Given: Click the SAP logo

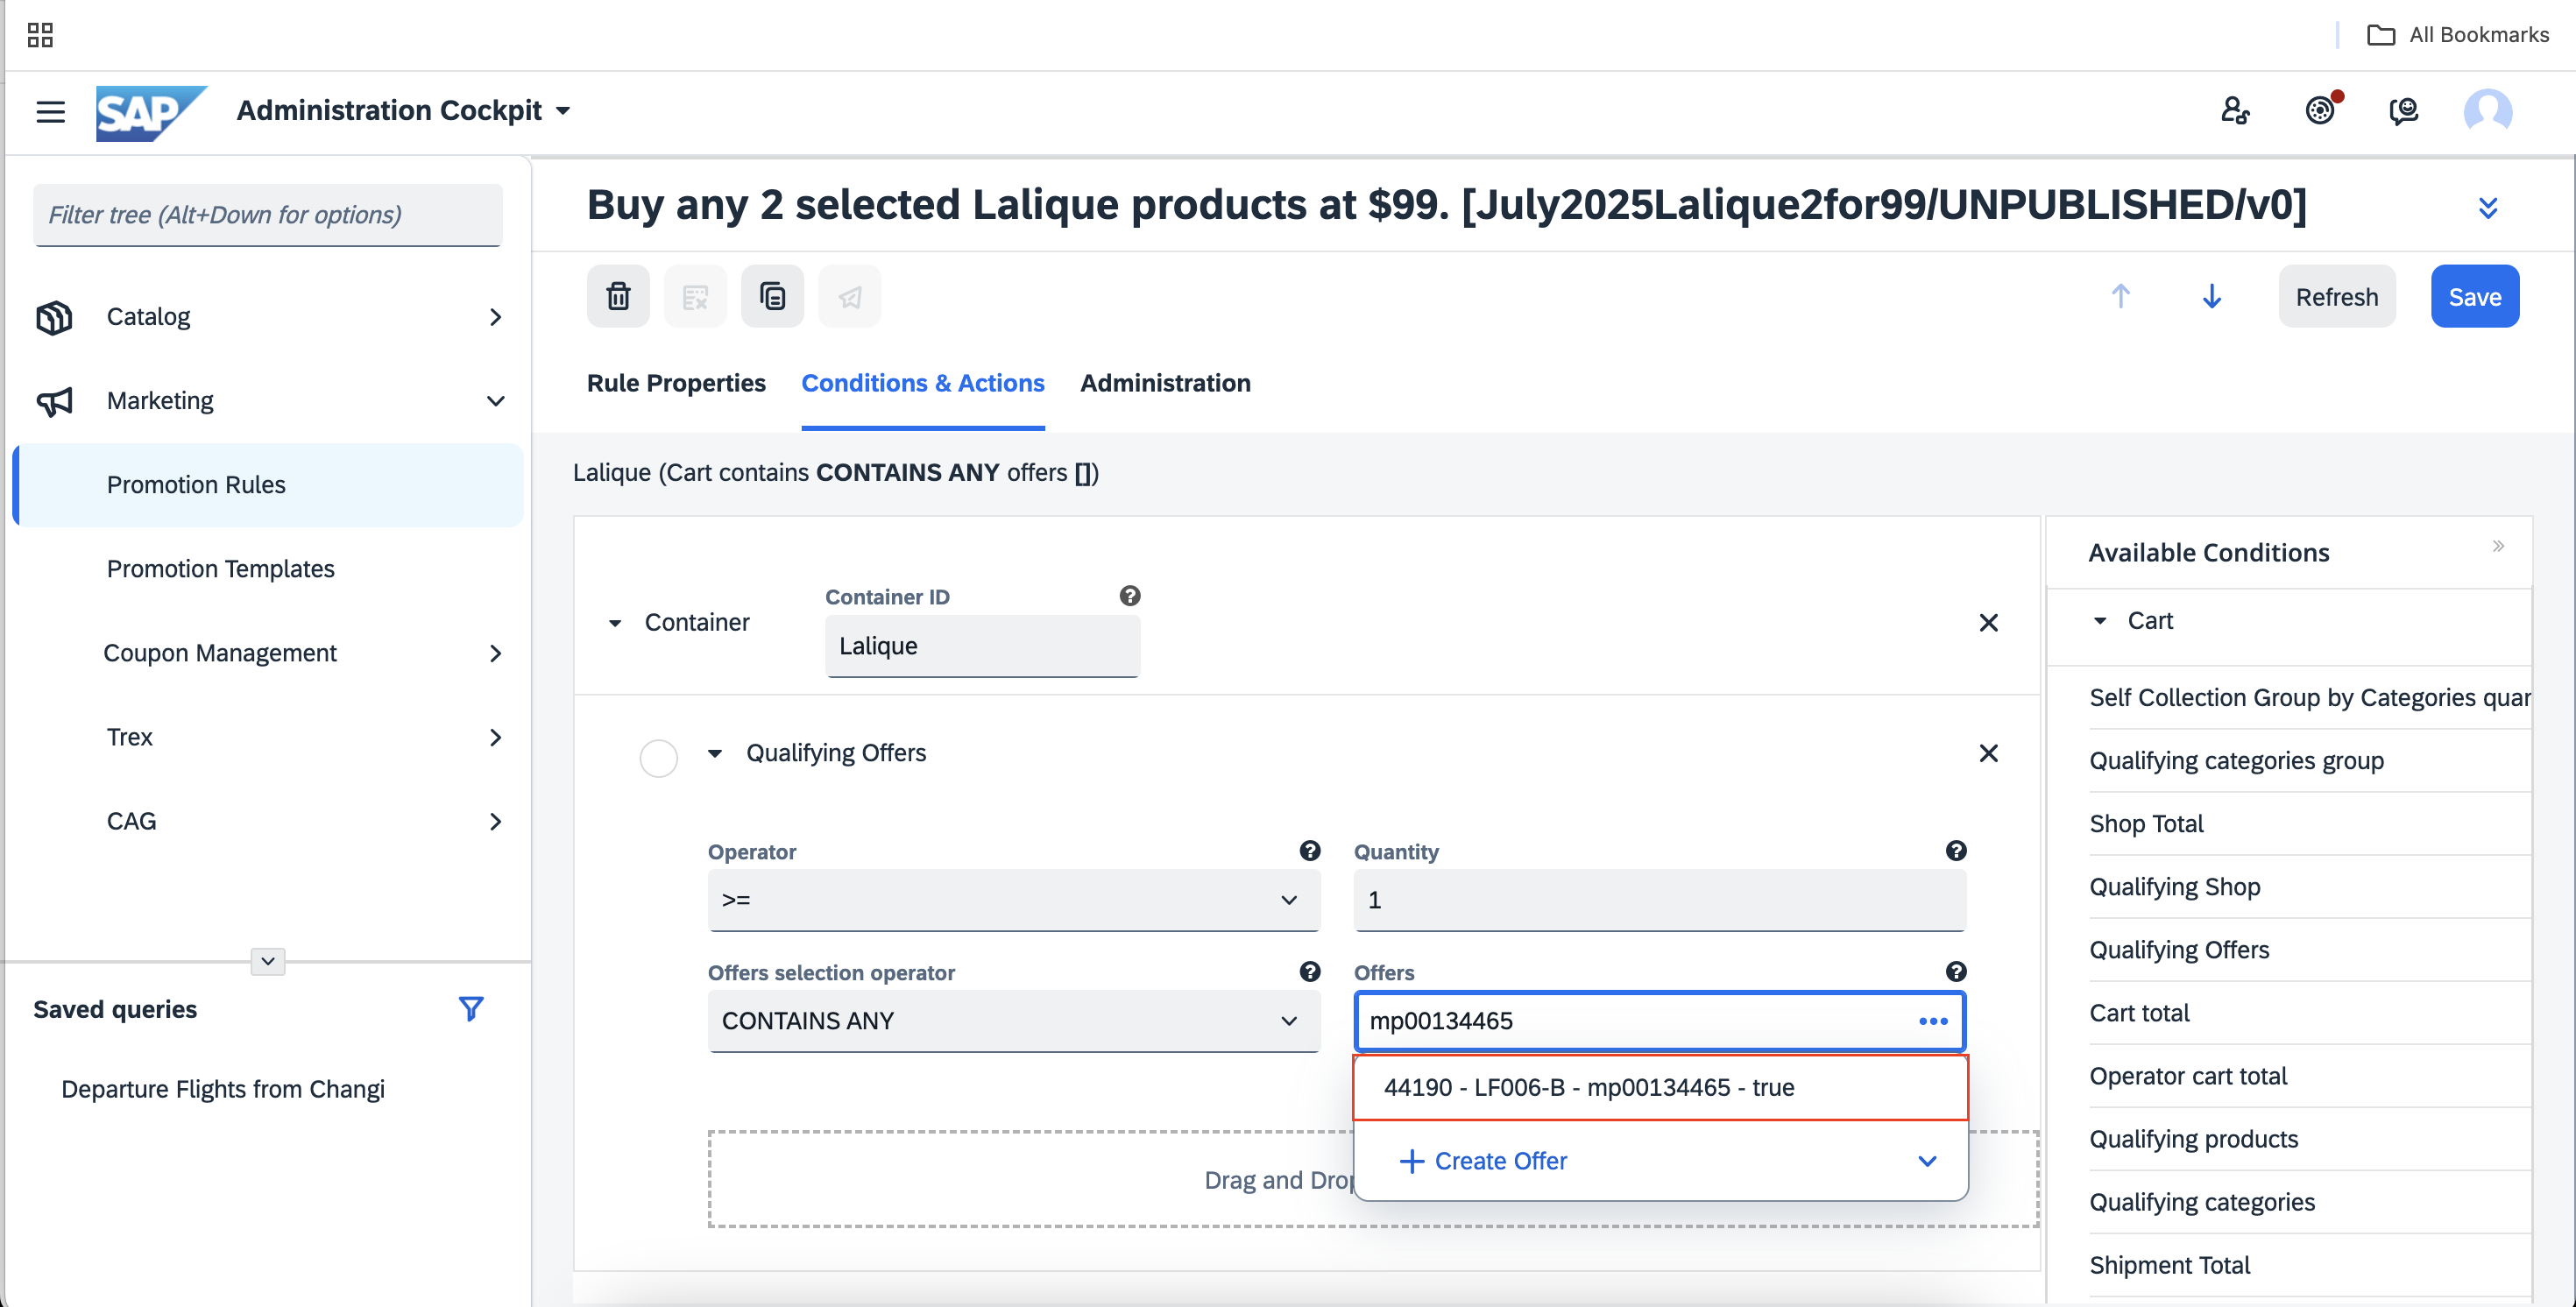Looking at the screenshot, I should tap(151, 112).
